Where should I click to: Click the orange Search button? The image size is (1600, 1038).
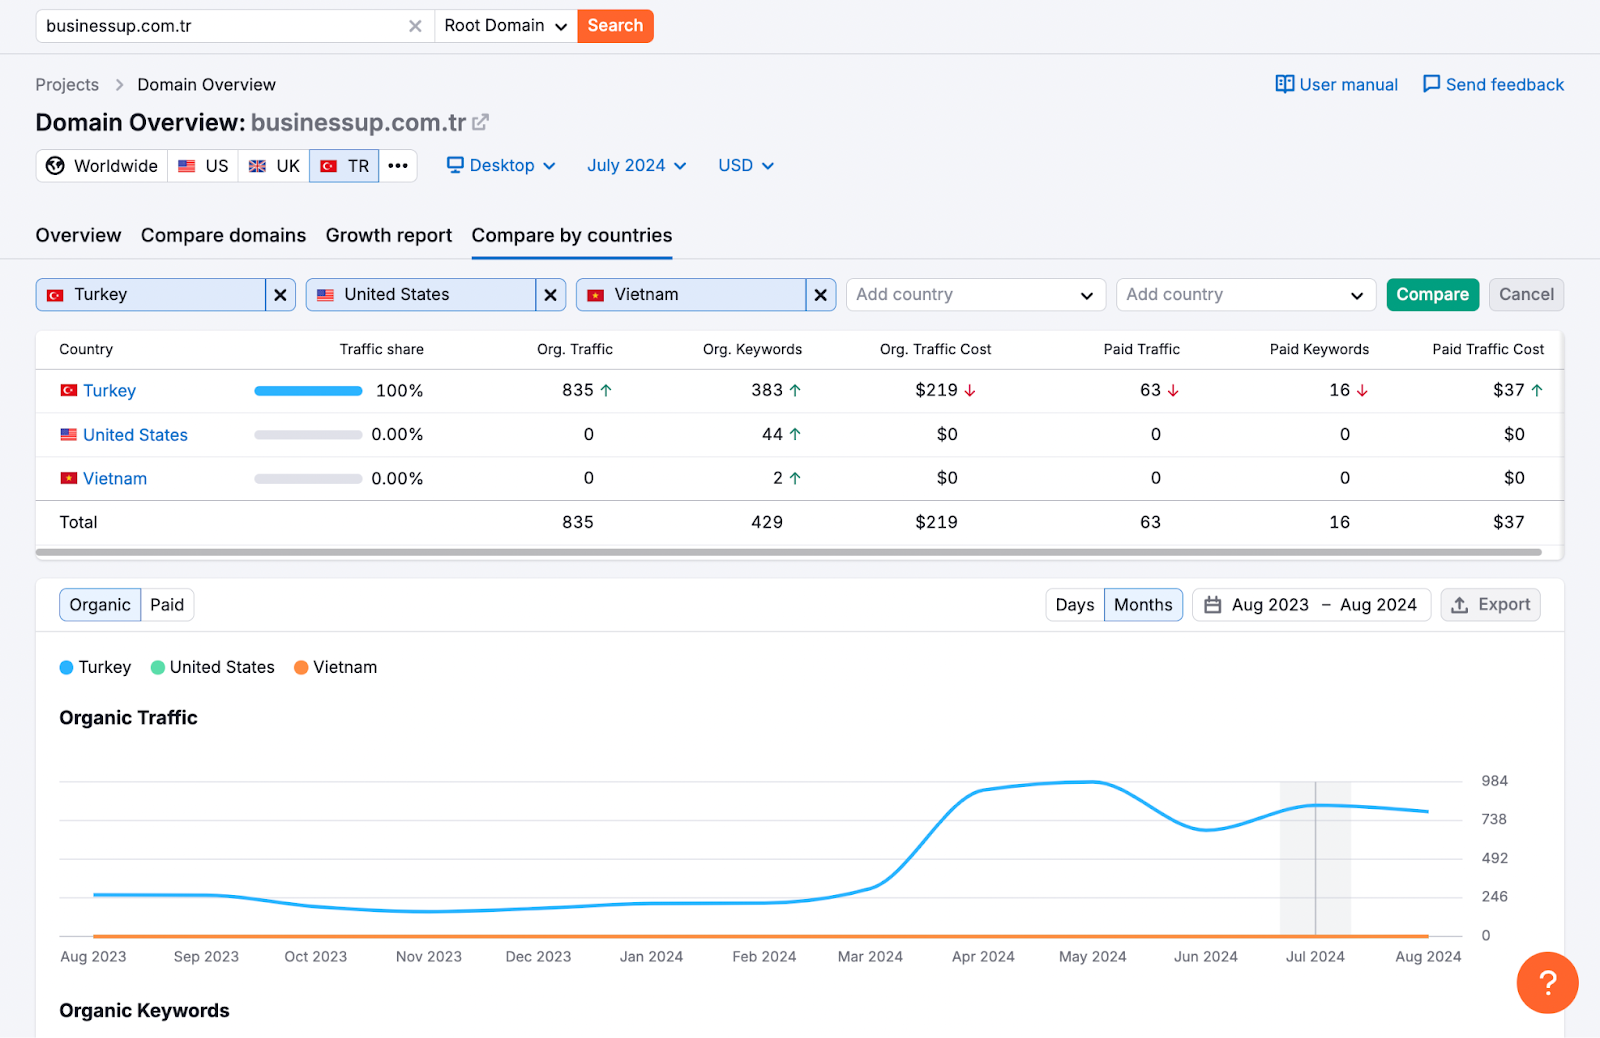[x=615, y=26]
